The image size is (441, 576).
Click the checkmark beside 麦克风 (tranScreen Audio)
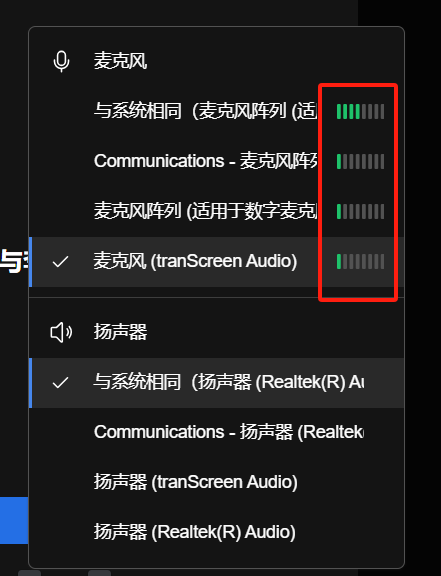[60, 262]
